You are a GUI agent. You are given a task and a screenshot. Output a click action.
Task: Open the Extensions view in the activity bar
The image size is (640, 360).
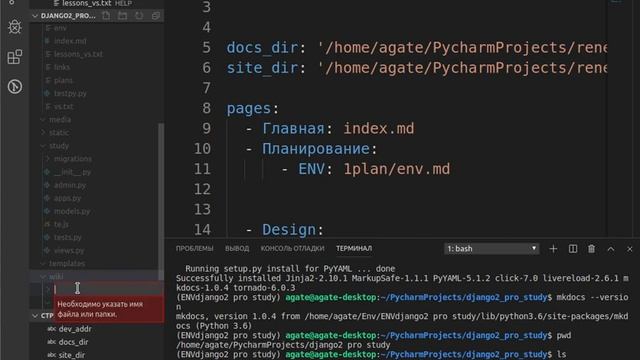pos(15,57)
